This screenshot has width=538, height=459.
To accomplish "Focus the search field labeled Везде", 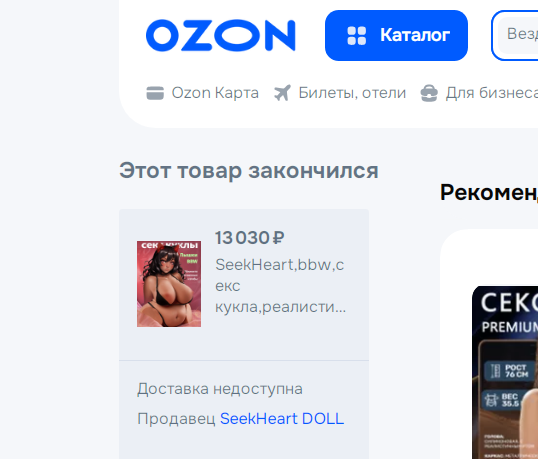I will (517, 35).
